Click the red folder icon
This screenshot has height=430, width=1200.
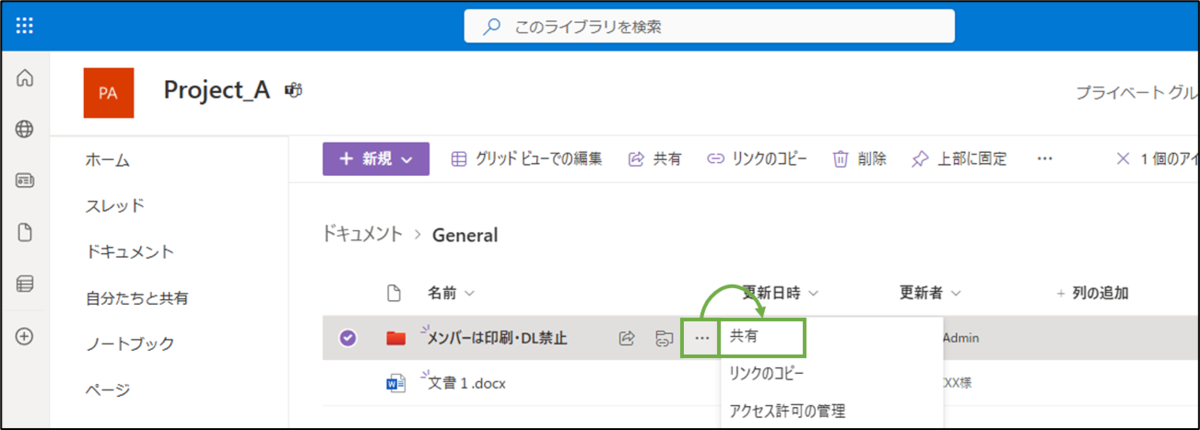pyautogui.click(x=396, y=339)
